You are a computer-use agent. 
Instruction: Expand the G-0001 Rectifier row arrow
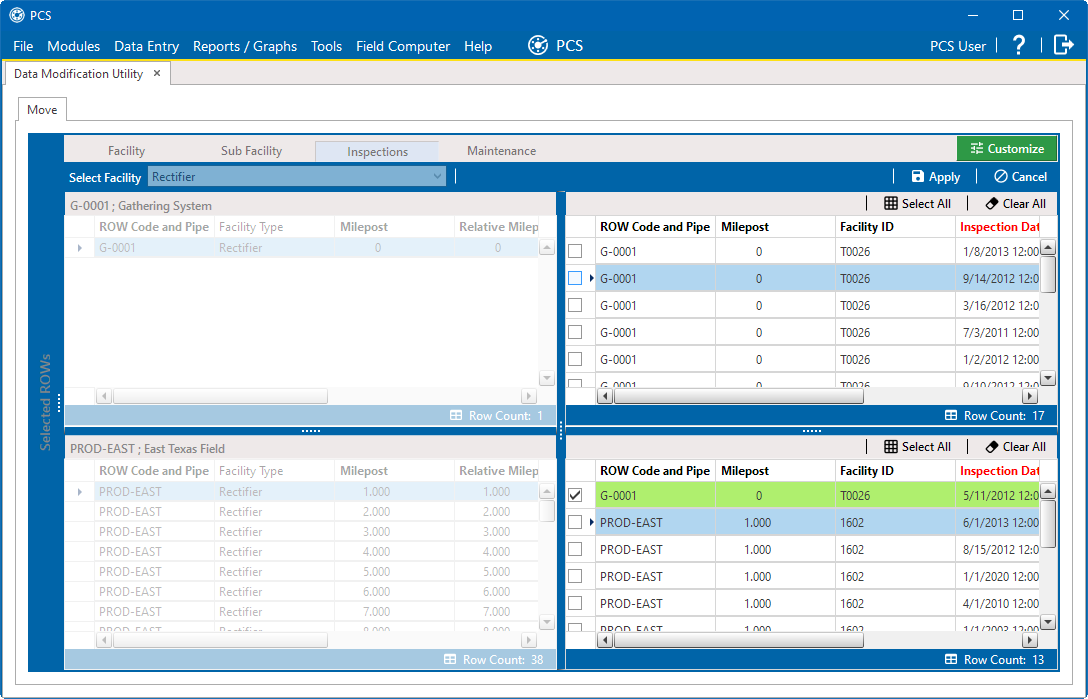80,248
